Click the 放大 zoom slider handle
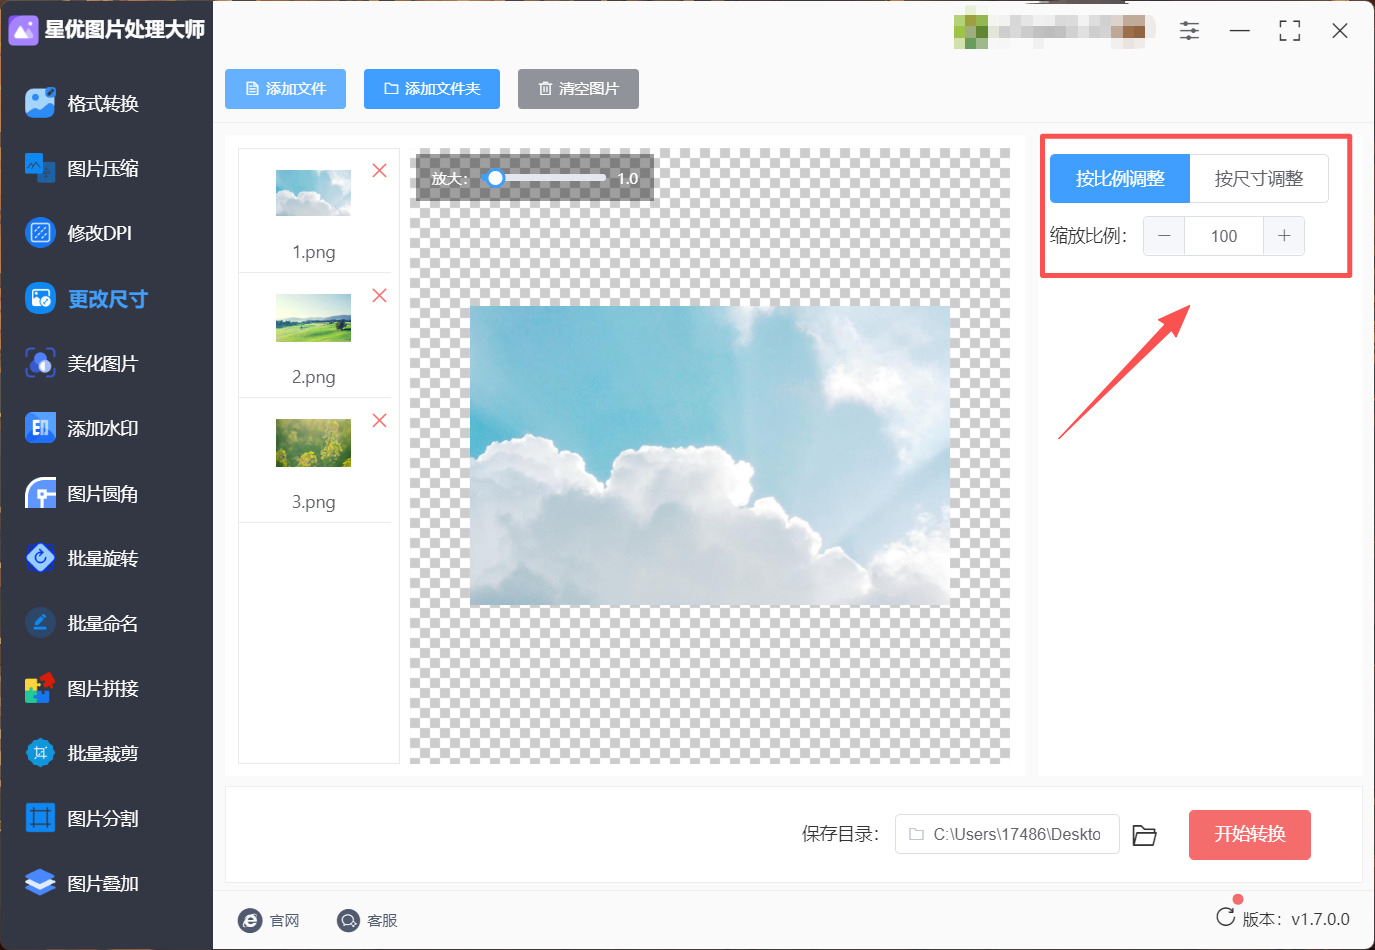 pyautogui.click(x=495, y=178)
